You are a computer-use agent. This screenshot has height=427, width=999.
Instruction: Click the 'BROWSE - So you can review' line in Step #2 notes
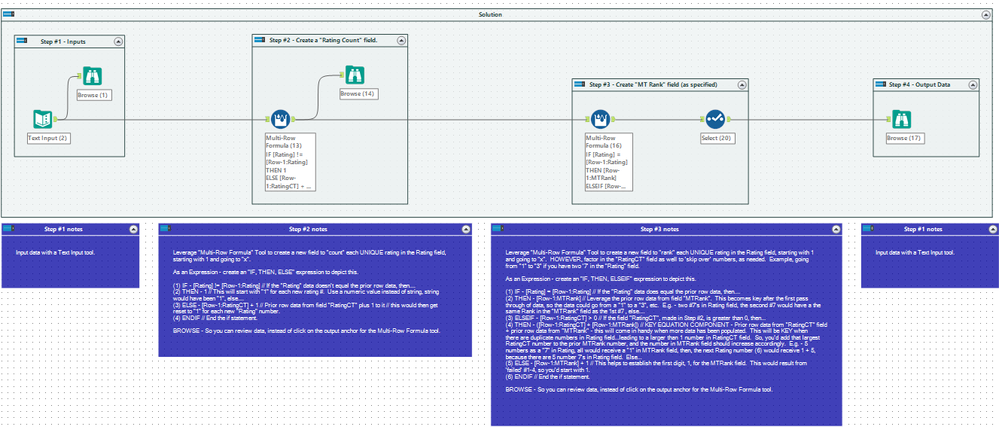point(306,329)
